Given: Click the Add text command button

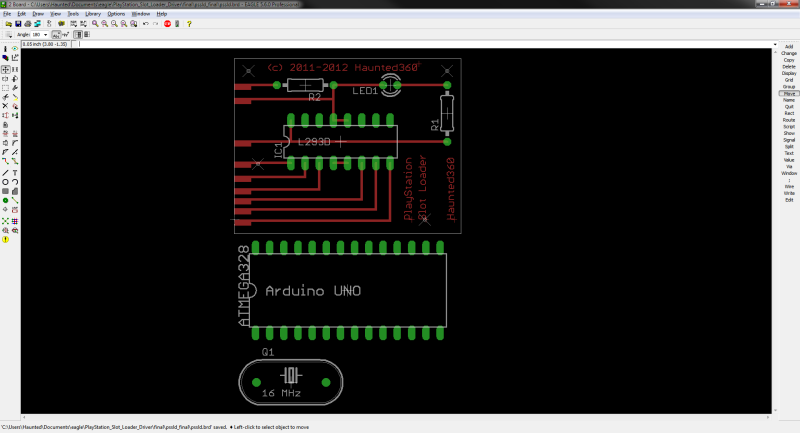Looking at the screenshot, I should tap(789, 47).
